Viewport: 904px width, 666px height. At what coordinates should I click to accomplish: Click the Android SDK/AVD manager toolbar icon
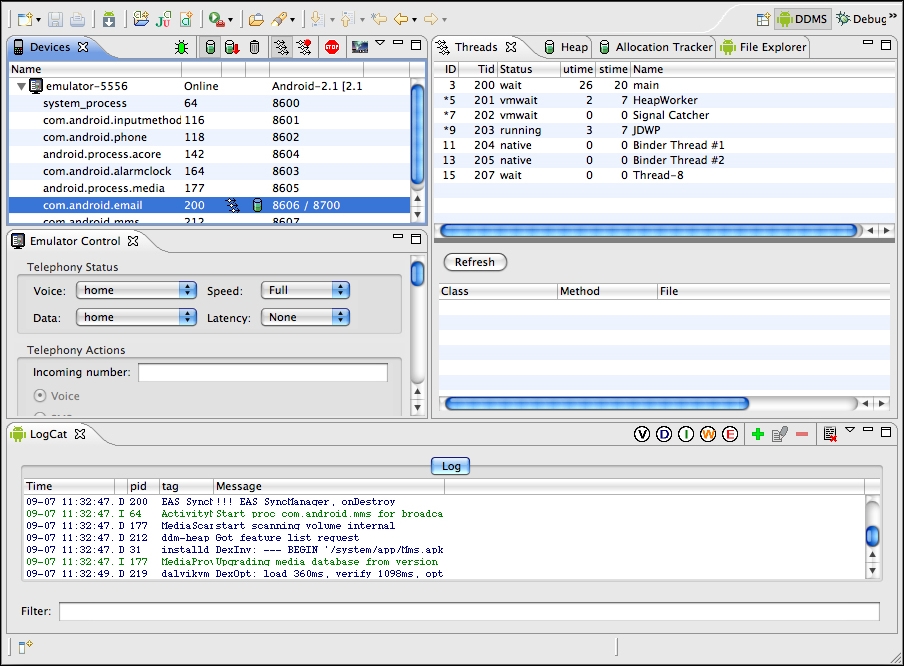pyautogui.click(x=109, y=20)
